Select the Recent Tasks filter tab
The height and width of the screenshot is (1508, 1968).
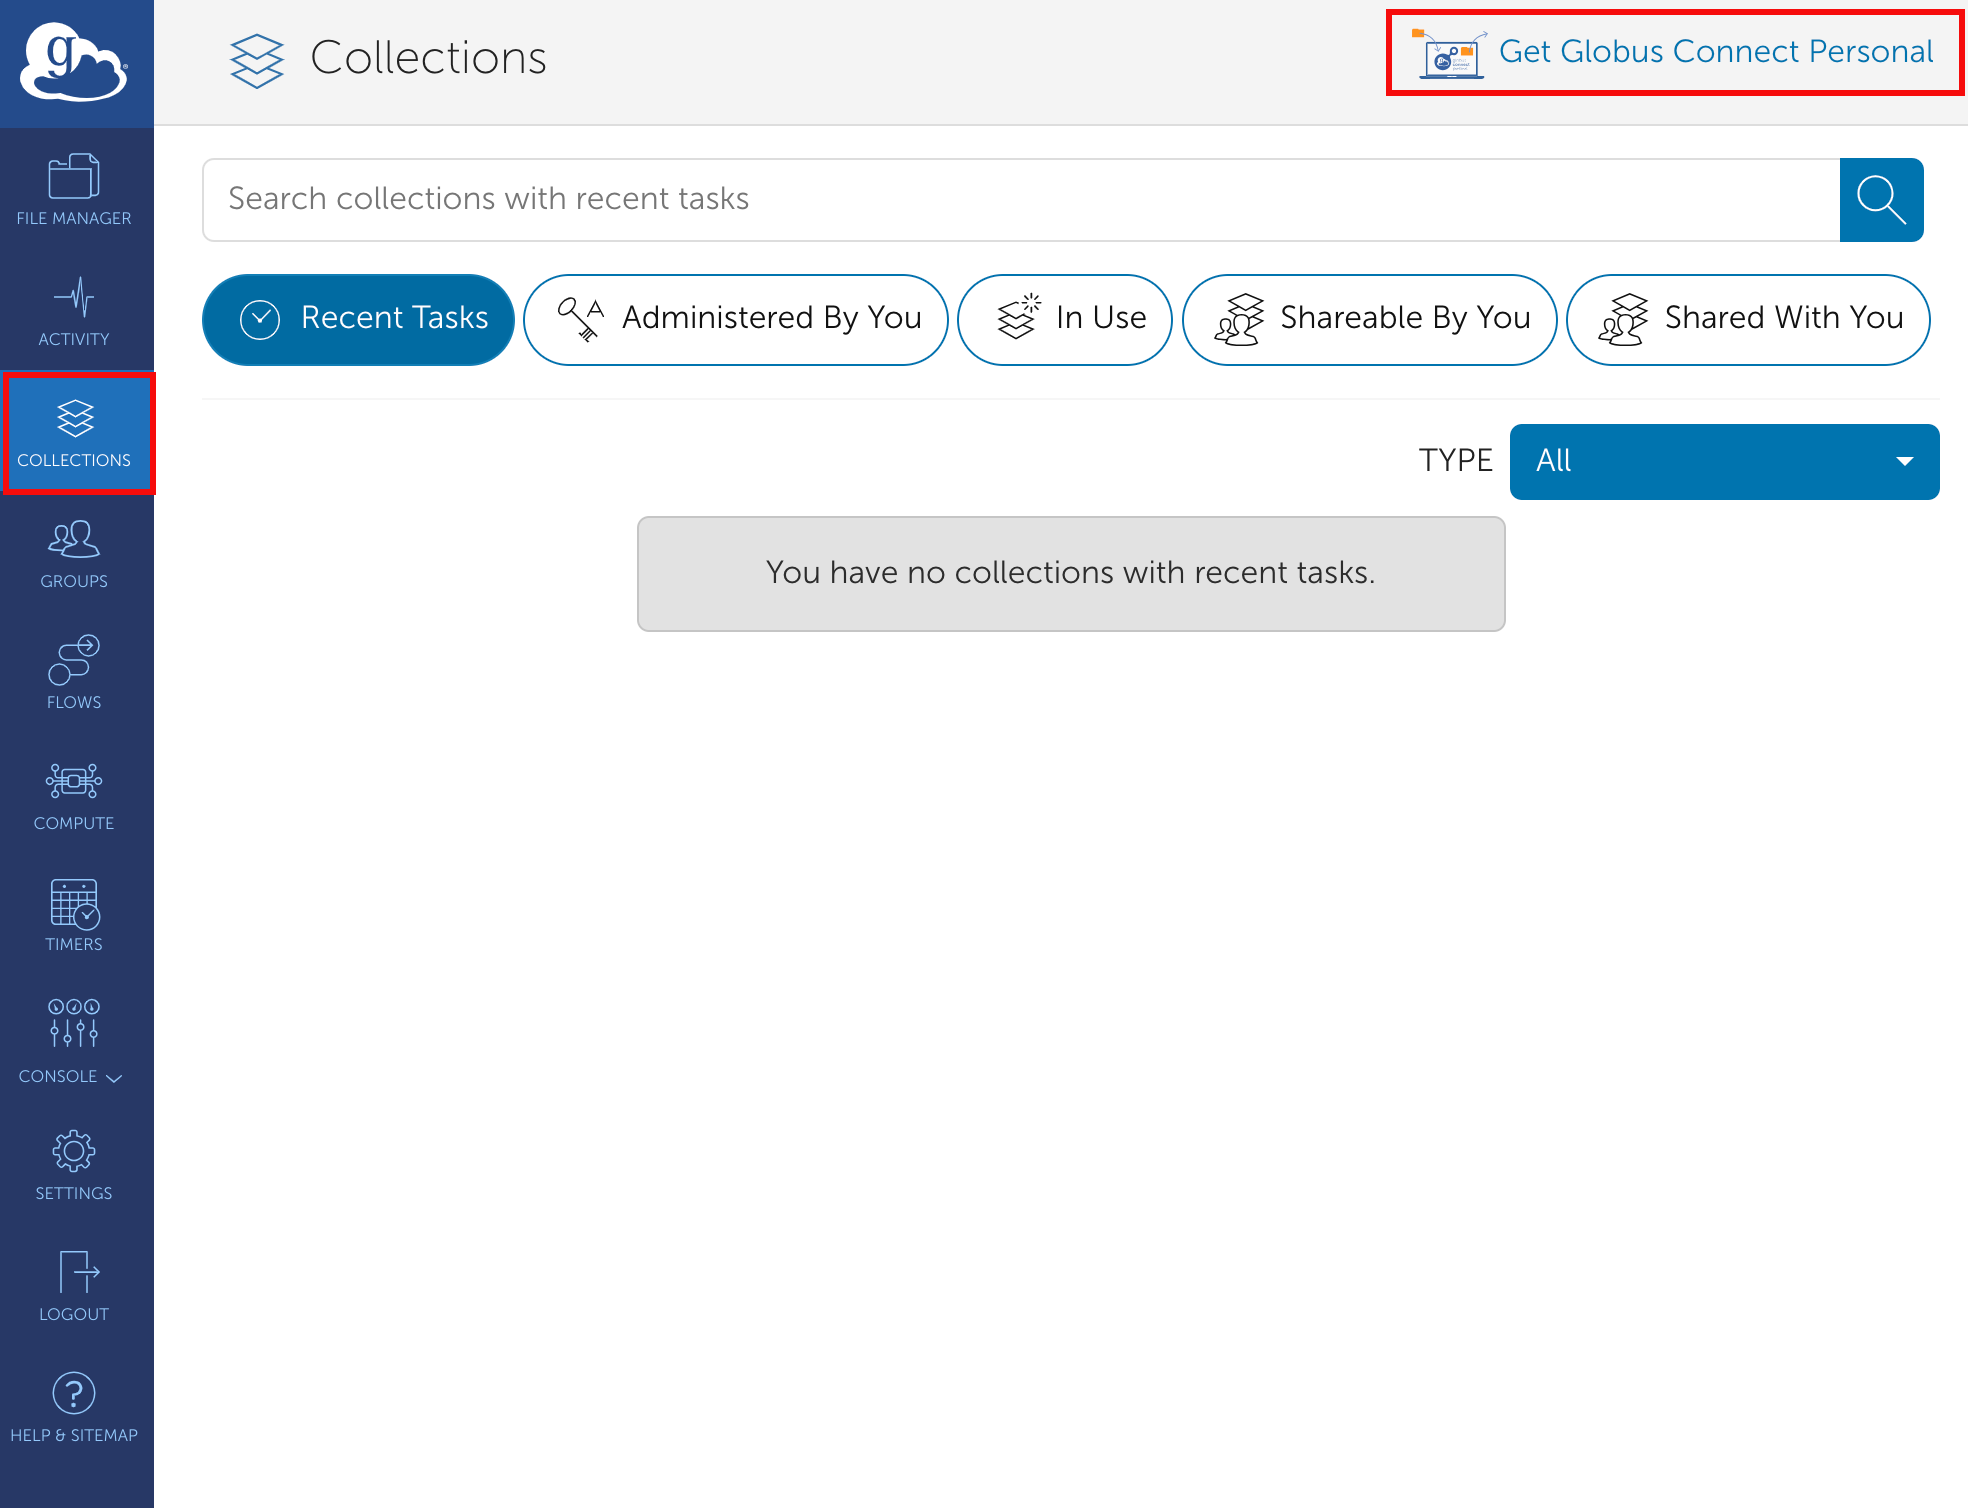tap(358, 319)
